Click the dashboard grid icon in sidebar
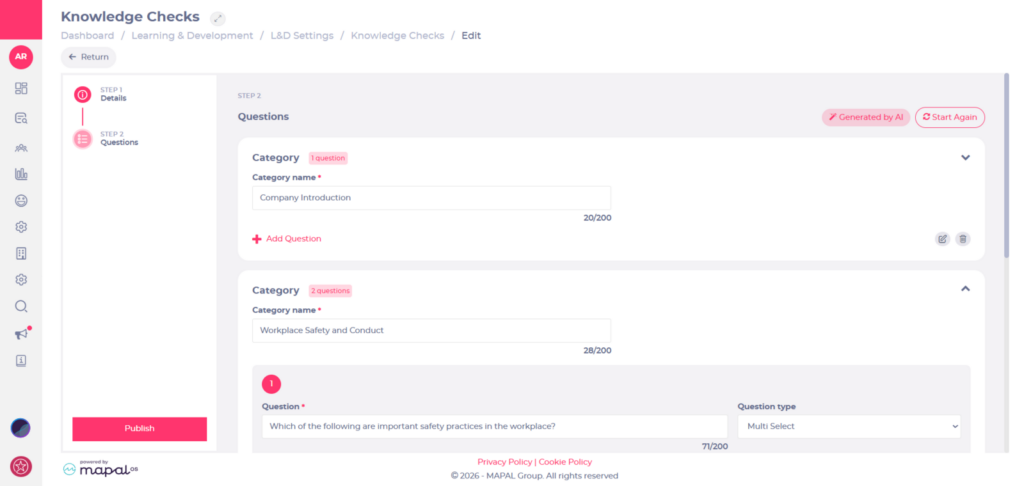 [x=21, y=88]
